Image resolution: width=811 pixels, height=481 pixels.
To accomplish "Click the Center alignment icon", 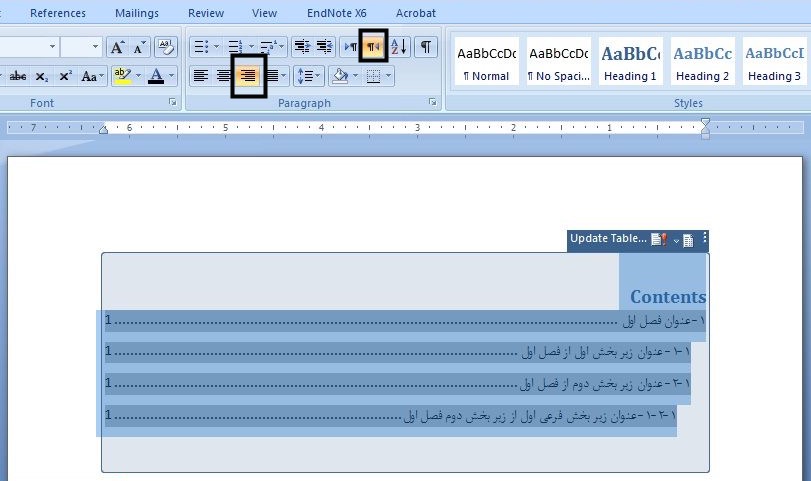I will 224,76.
